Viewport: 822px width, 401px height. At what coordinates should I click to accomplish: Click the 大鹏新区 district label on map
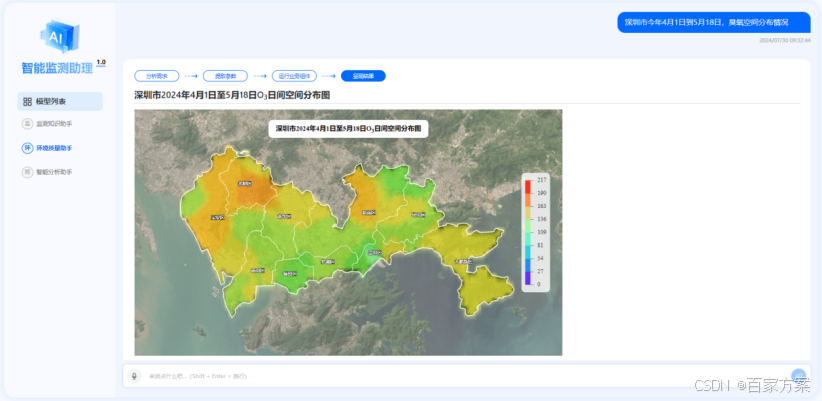click(x=463, y=261)
